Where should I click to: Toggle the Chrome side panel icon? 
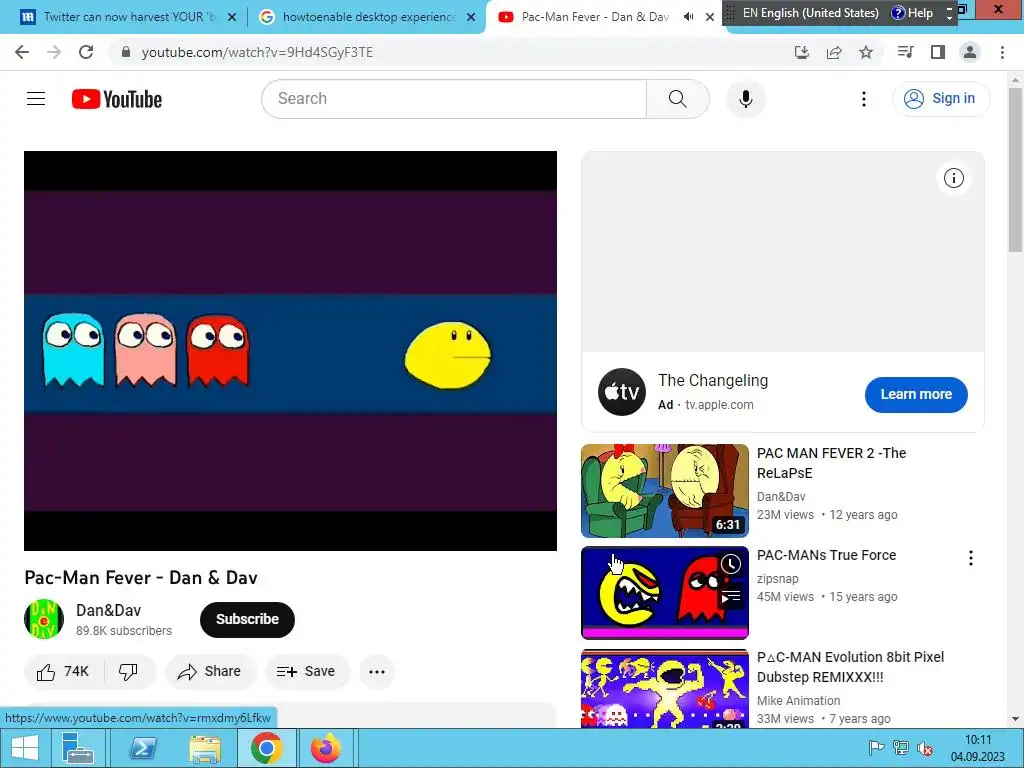click(x=938, y=52)
